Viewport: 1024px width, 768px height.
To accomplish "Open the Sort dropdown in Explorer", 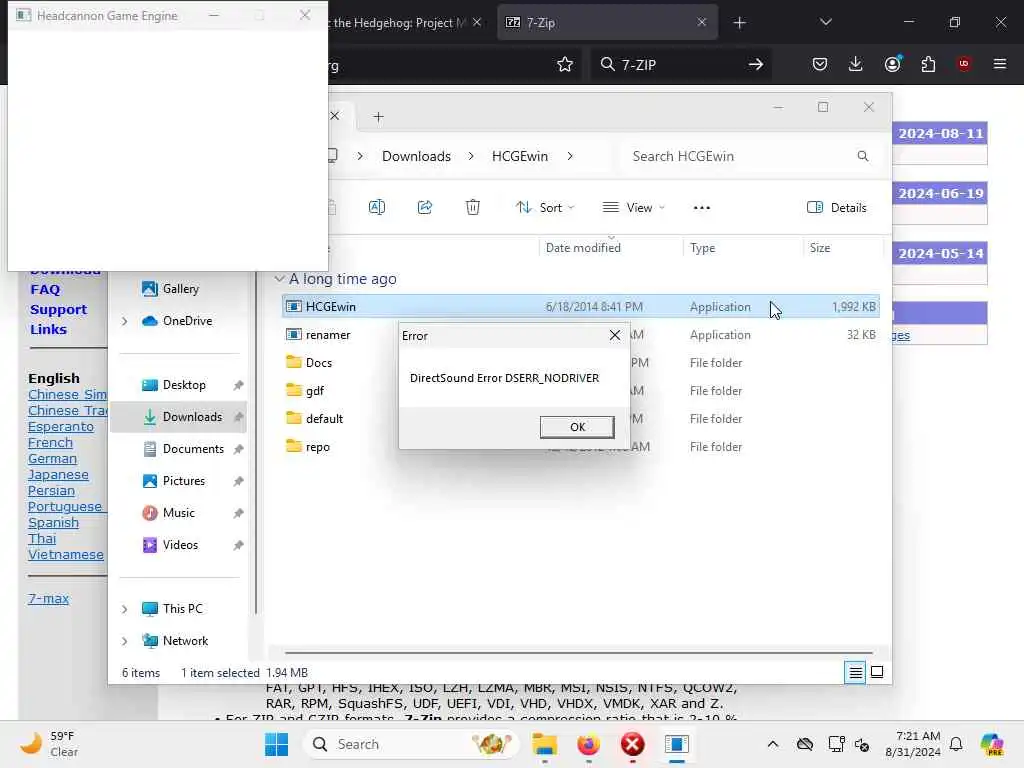I will (x=545, y=207).
